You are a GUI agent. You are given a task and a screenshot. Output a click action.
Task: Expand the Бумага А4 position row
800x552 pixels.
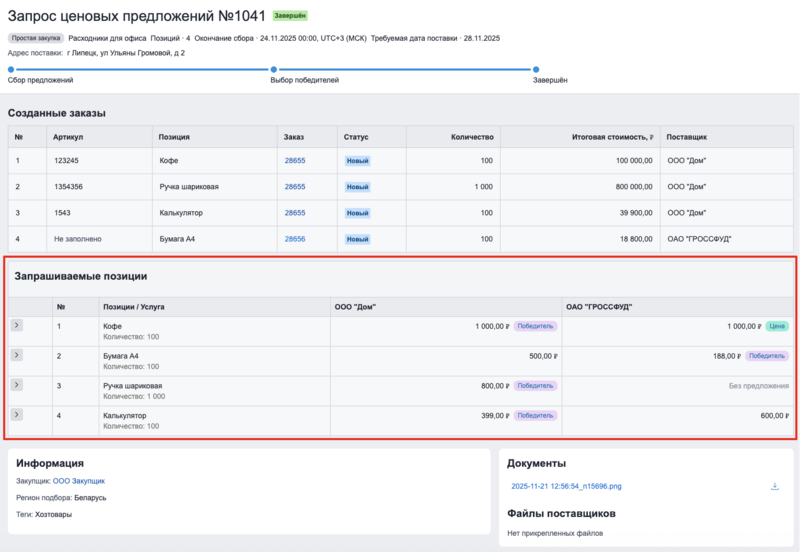(x=17, y=355)
